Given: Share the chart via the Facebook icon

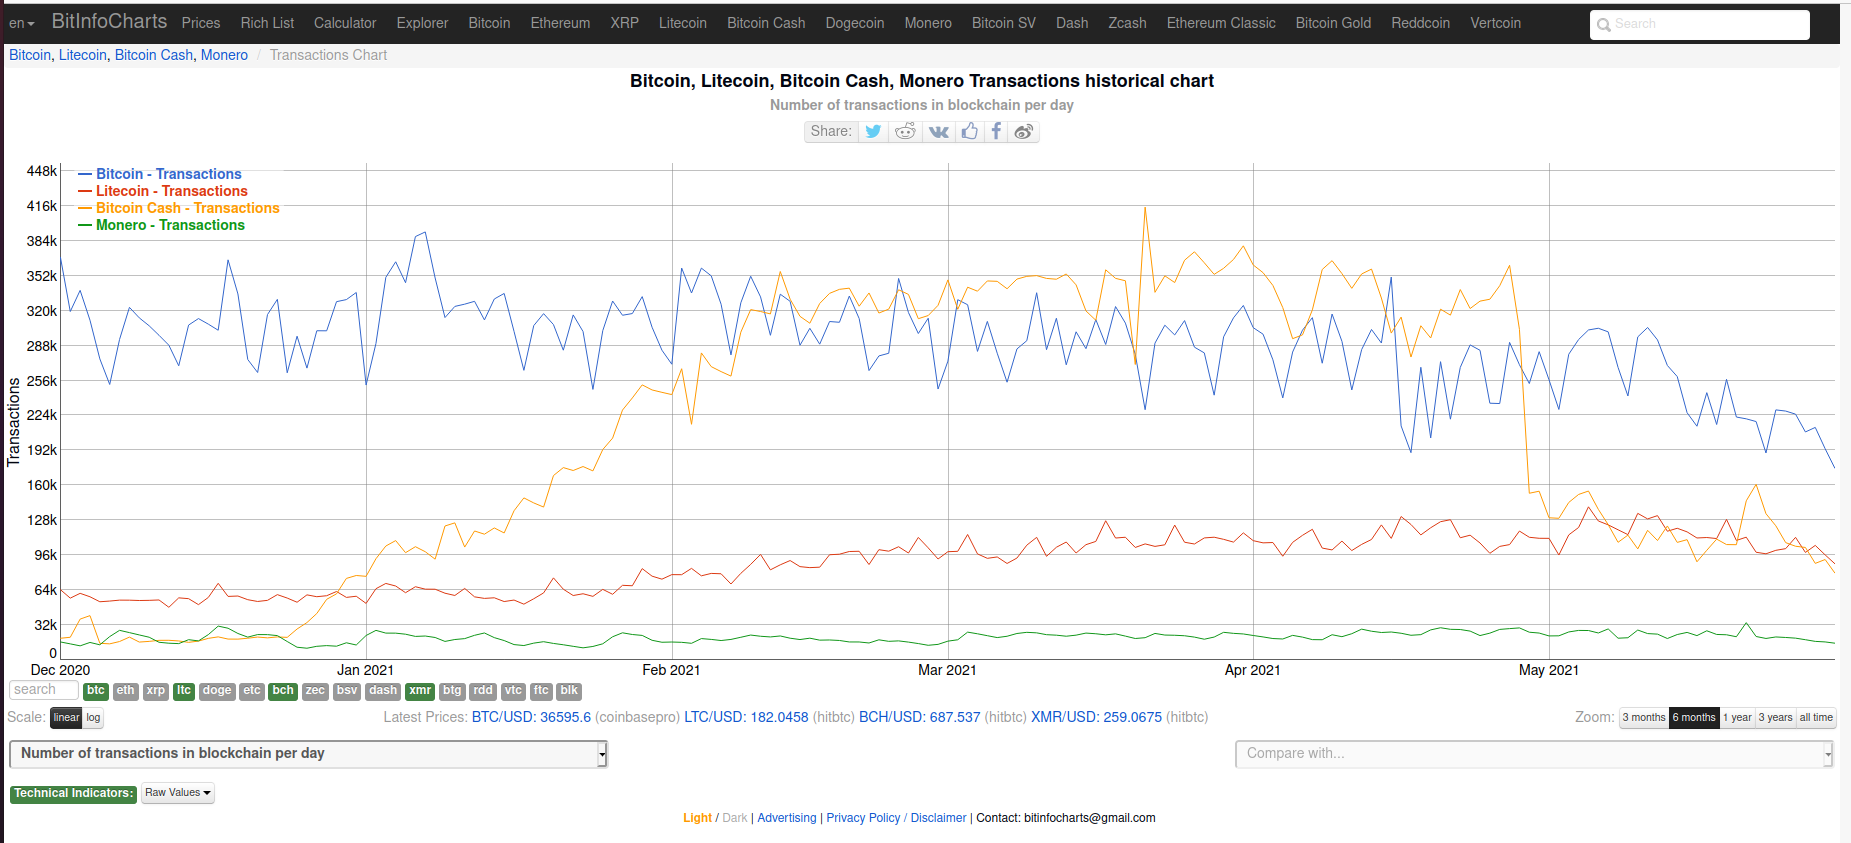Looking at the screenshot, I should click(x=996, y=132).
